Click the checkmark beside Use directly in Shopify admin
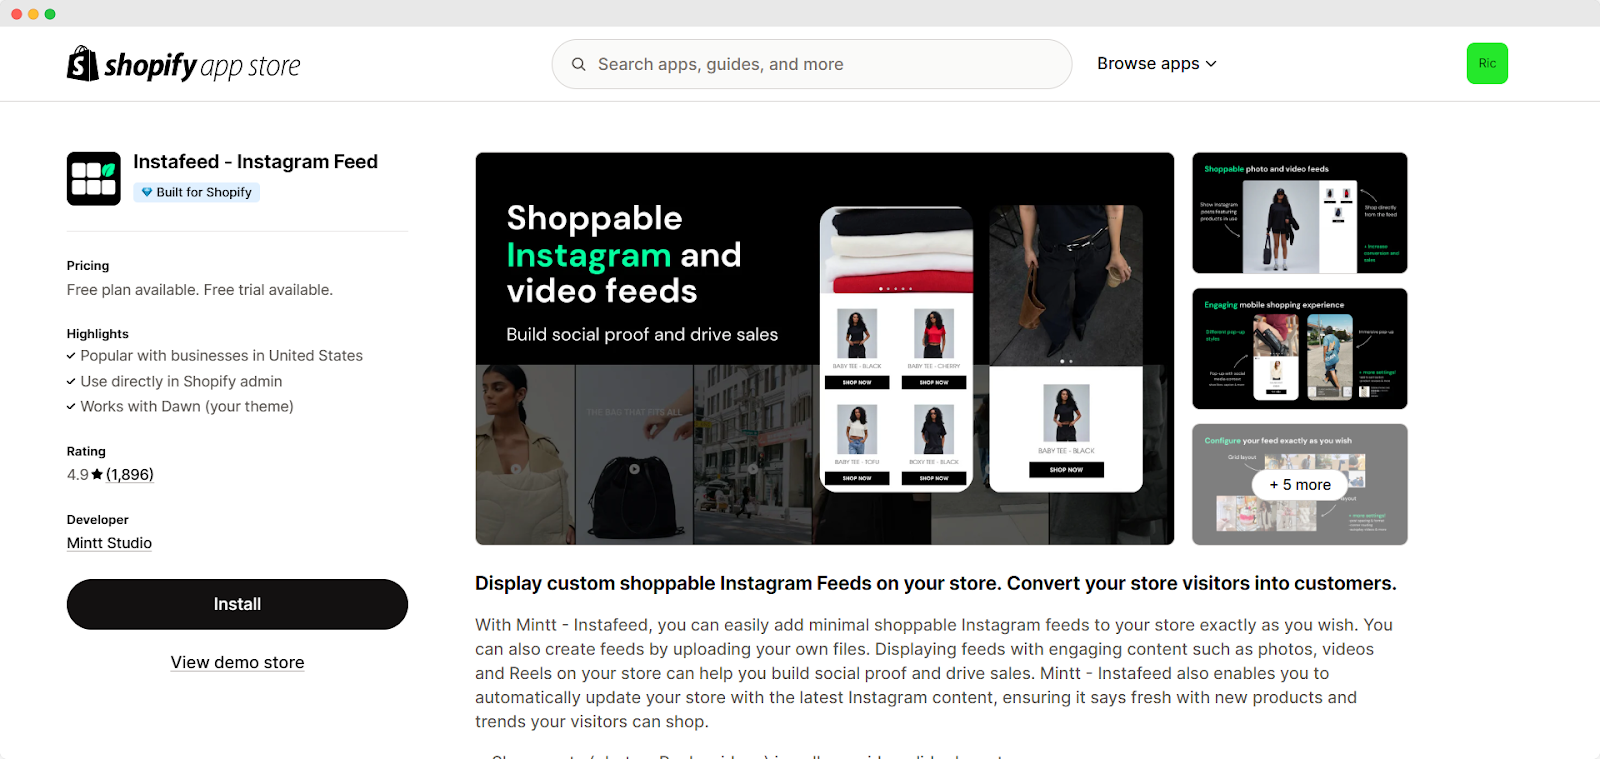 [71, 382]
